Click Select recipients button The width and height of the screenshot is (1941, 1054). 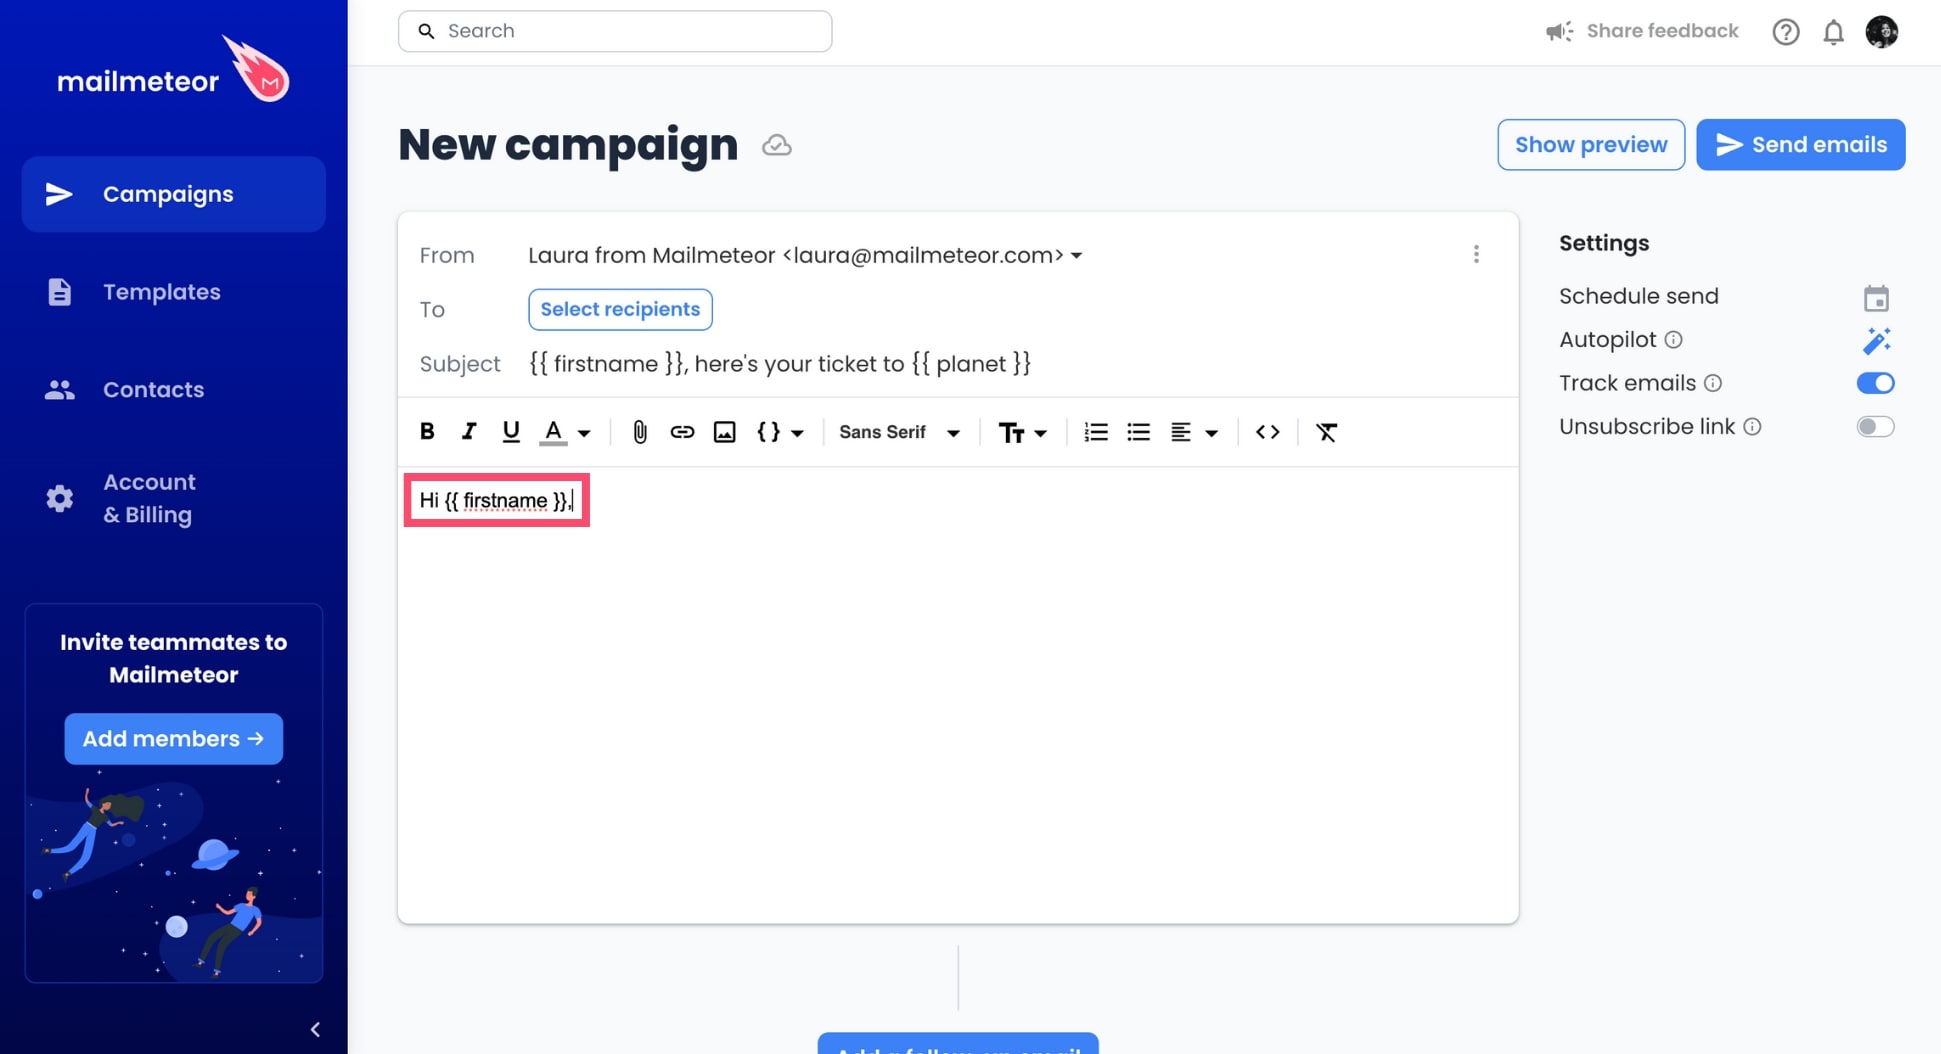(x=620, y=310)
